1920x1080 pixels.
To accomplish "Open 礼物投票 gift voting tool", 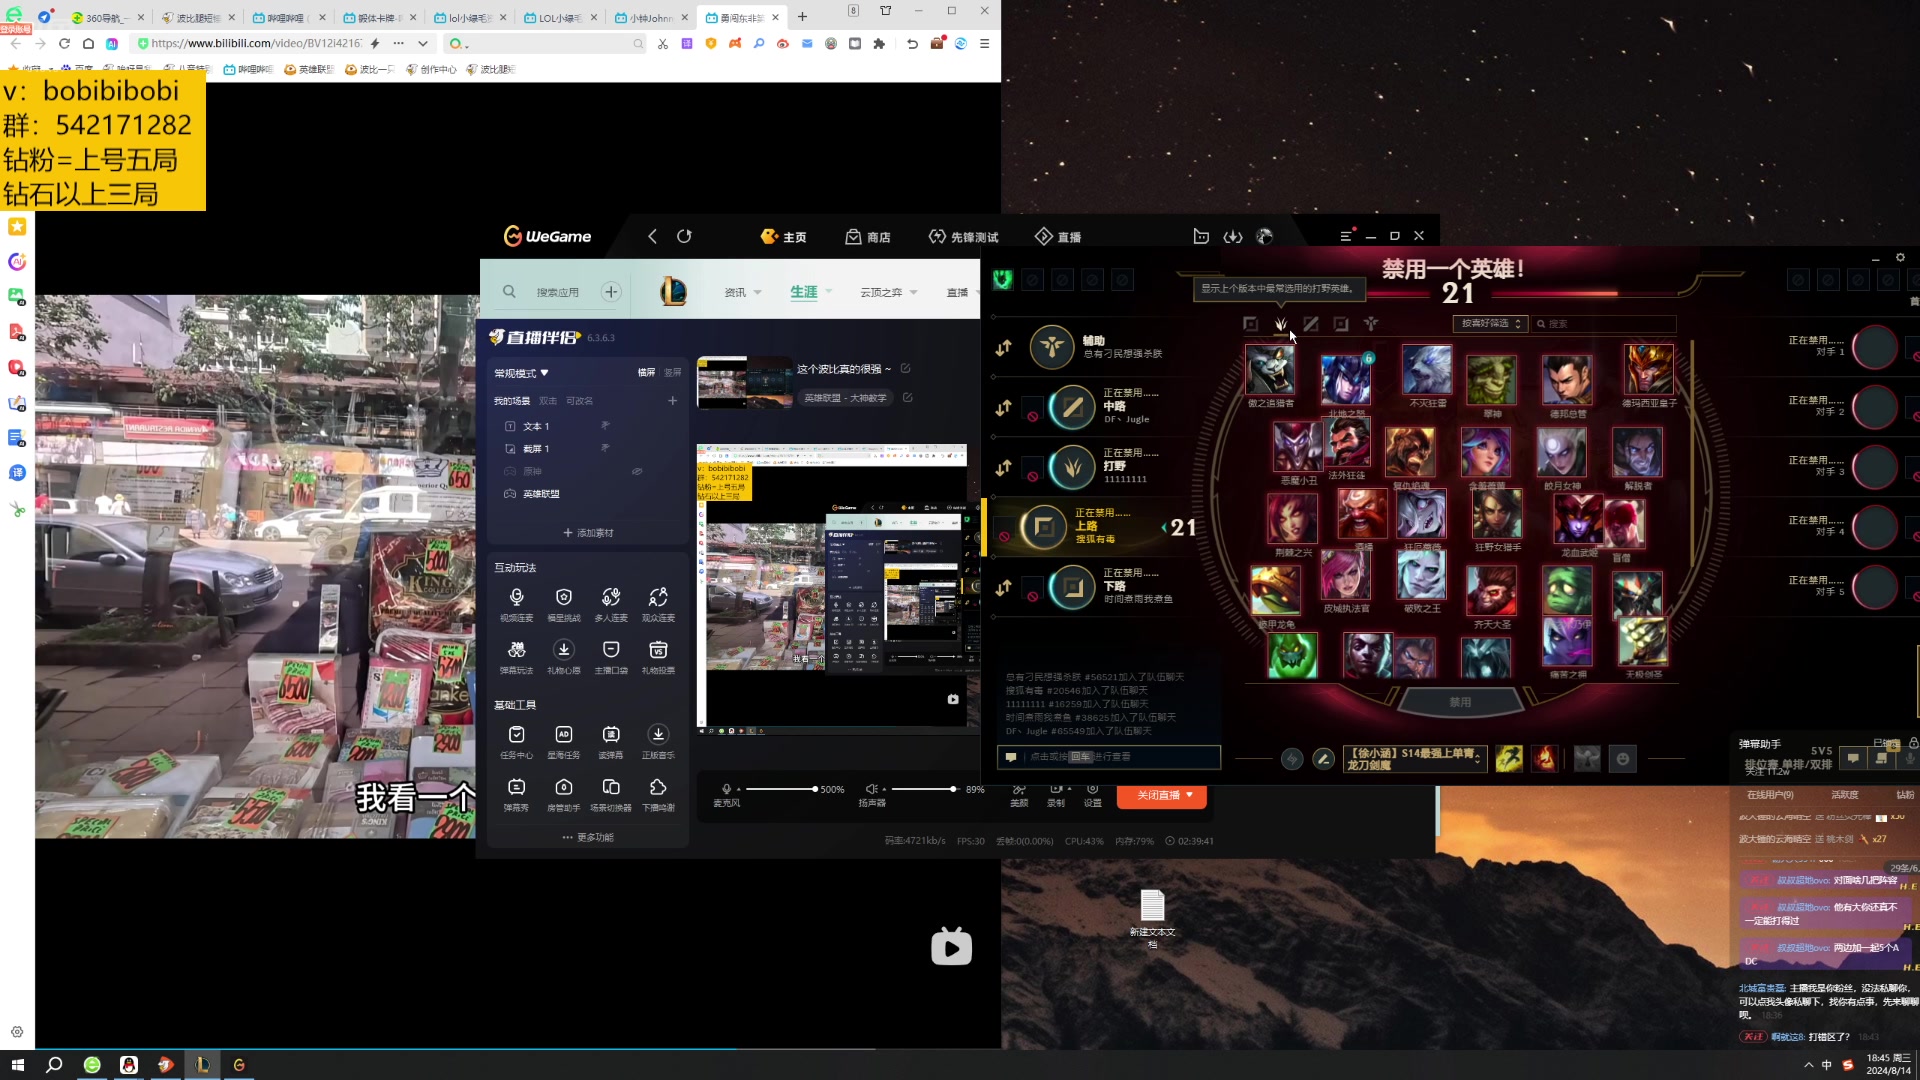I will [x=658, y=658].
